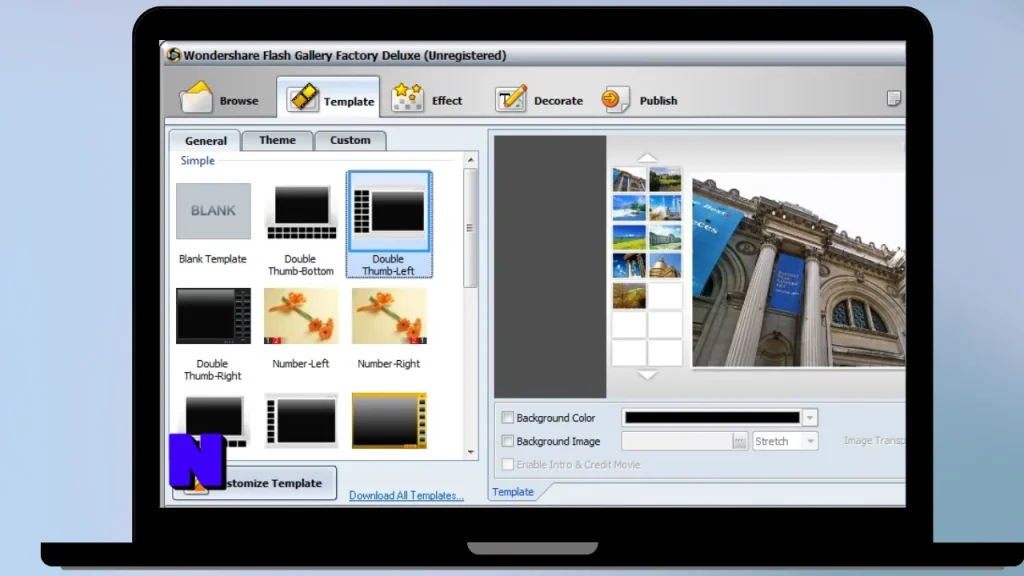Click the preview thumbnails down arrow
The height and width of the screenshot is (576, 1024).
point(647,375)
